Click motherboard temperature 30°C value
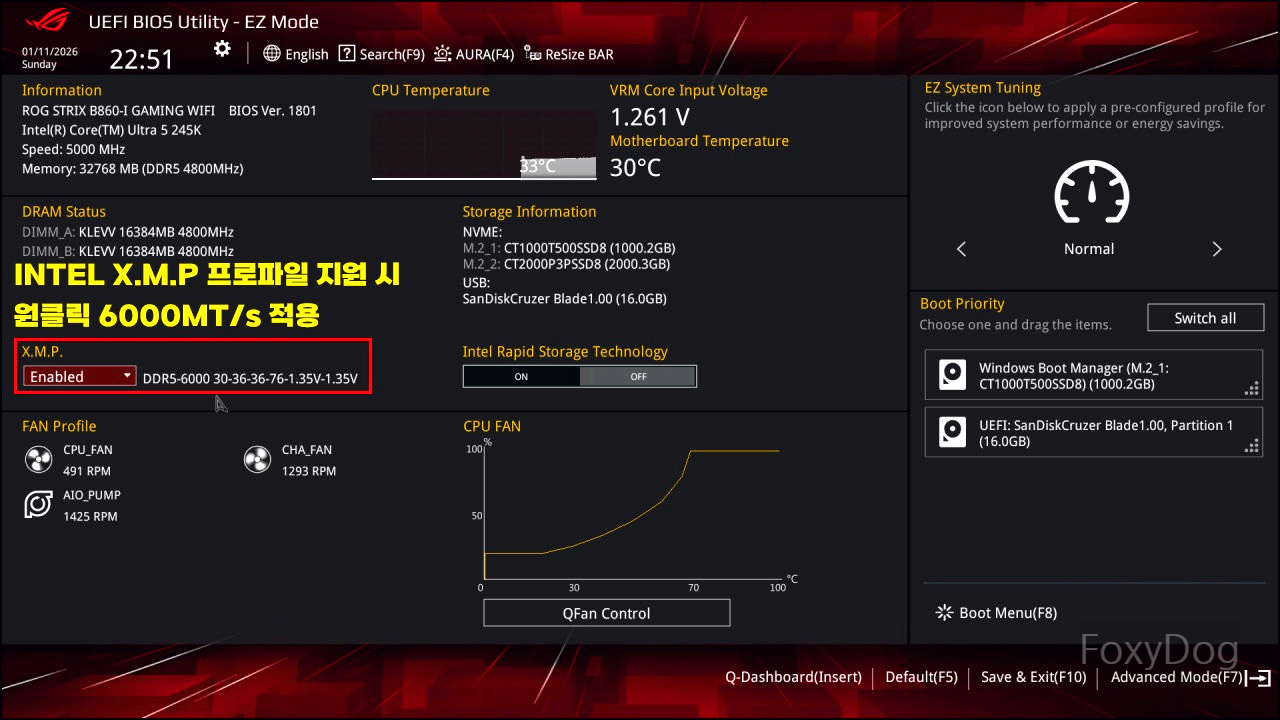 click(636, 168)
